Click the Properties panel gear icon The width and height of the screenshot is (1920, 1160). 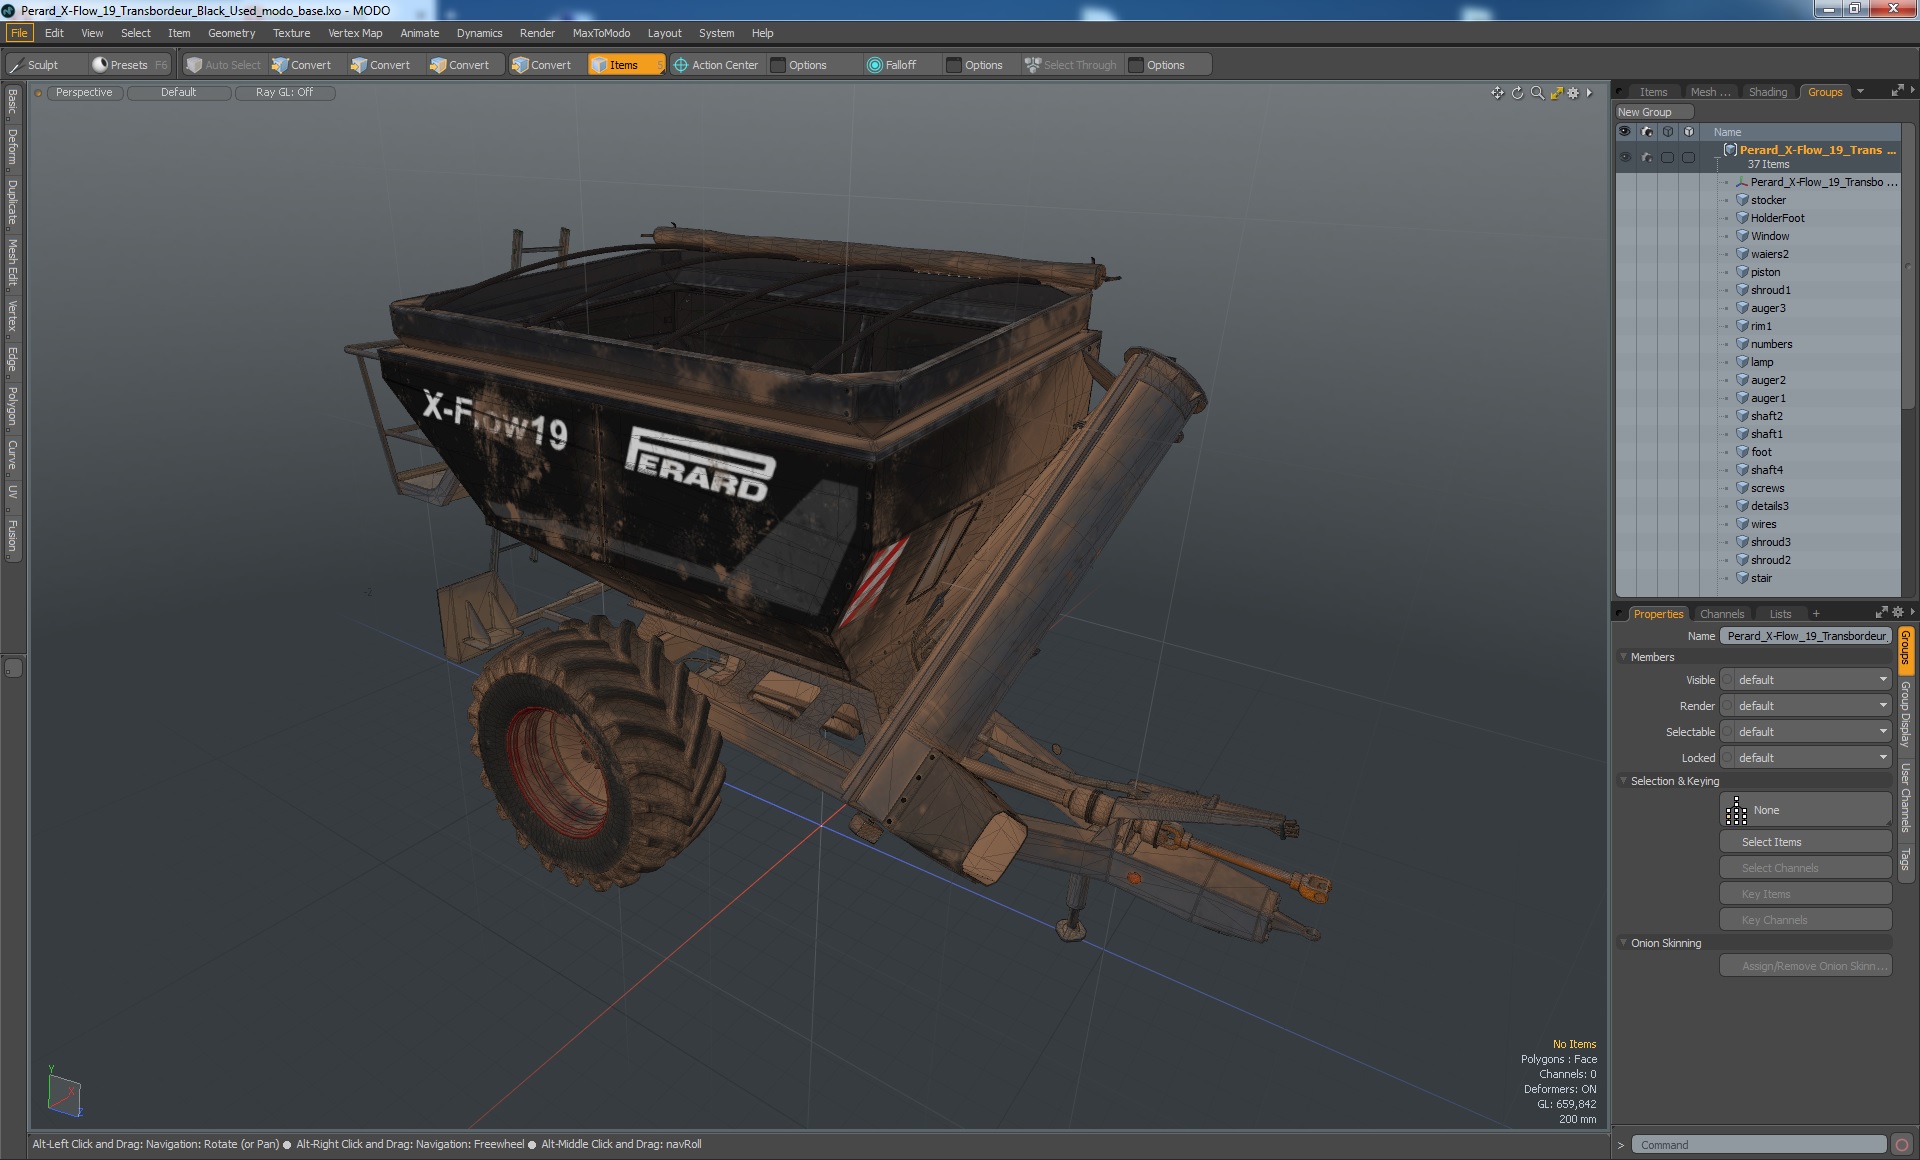point(1898,612)
